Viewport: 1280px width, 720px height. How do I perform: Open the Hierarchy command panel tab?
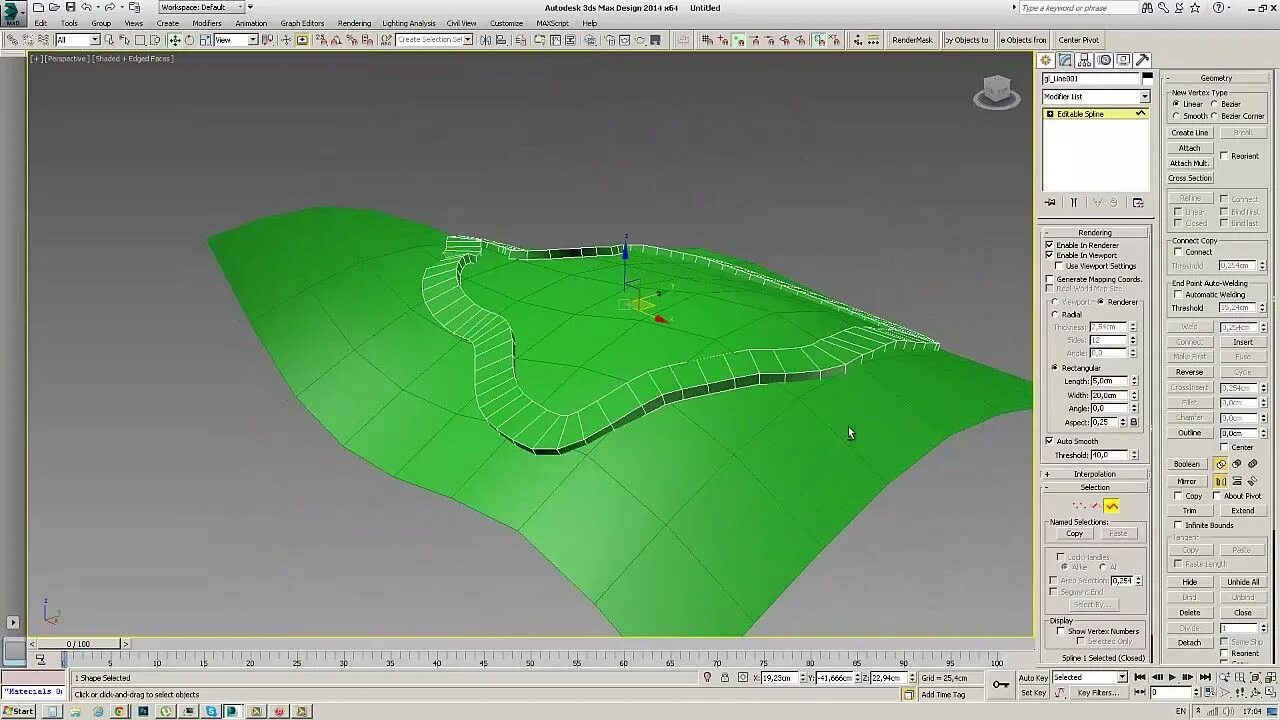coord(1084,60)
